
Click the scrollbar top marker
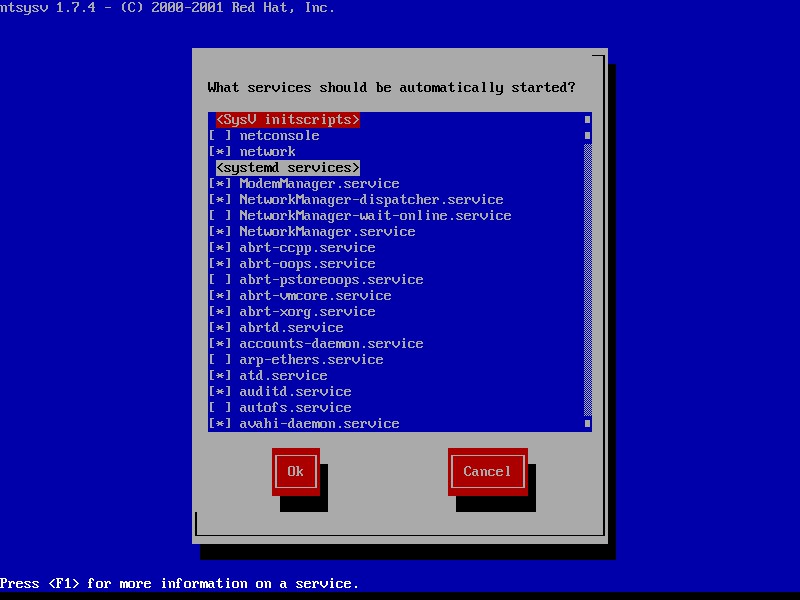click(588, 119)
